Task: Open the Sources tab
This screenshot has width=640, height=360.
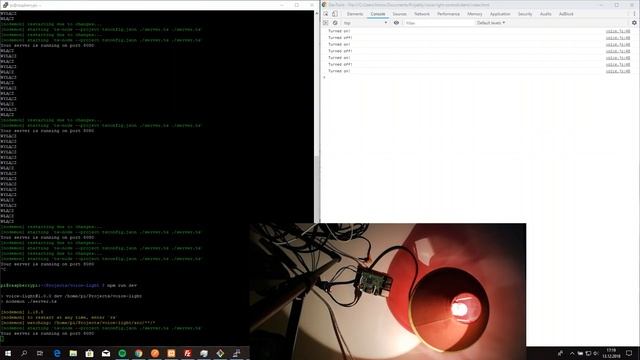Action: pos(399,14)
